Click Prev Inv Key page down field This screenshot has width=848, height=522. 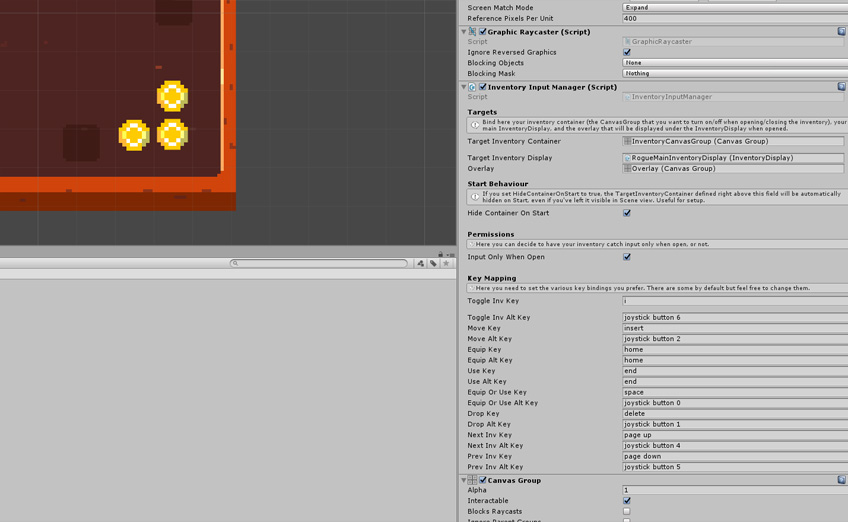(735, 457)
